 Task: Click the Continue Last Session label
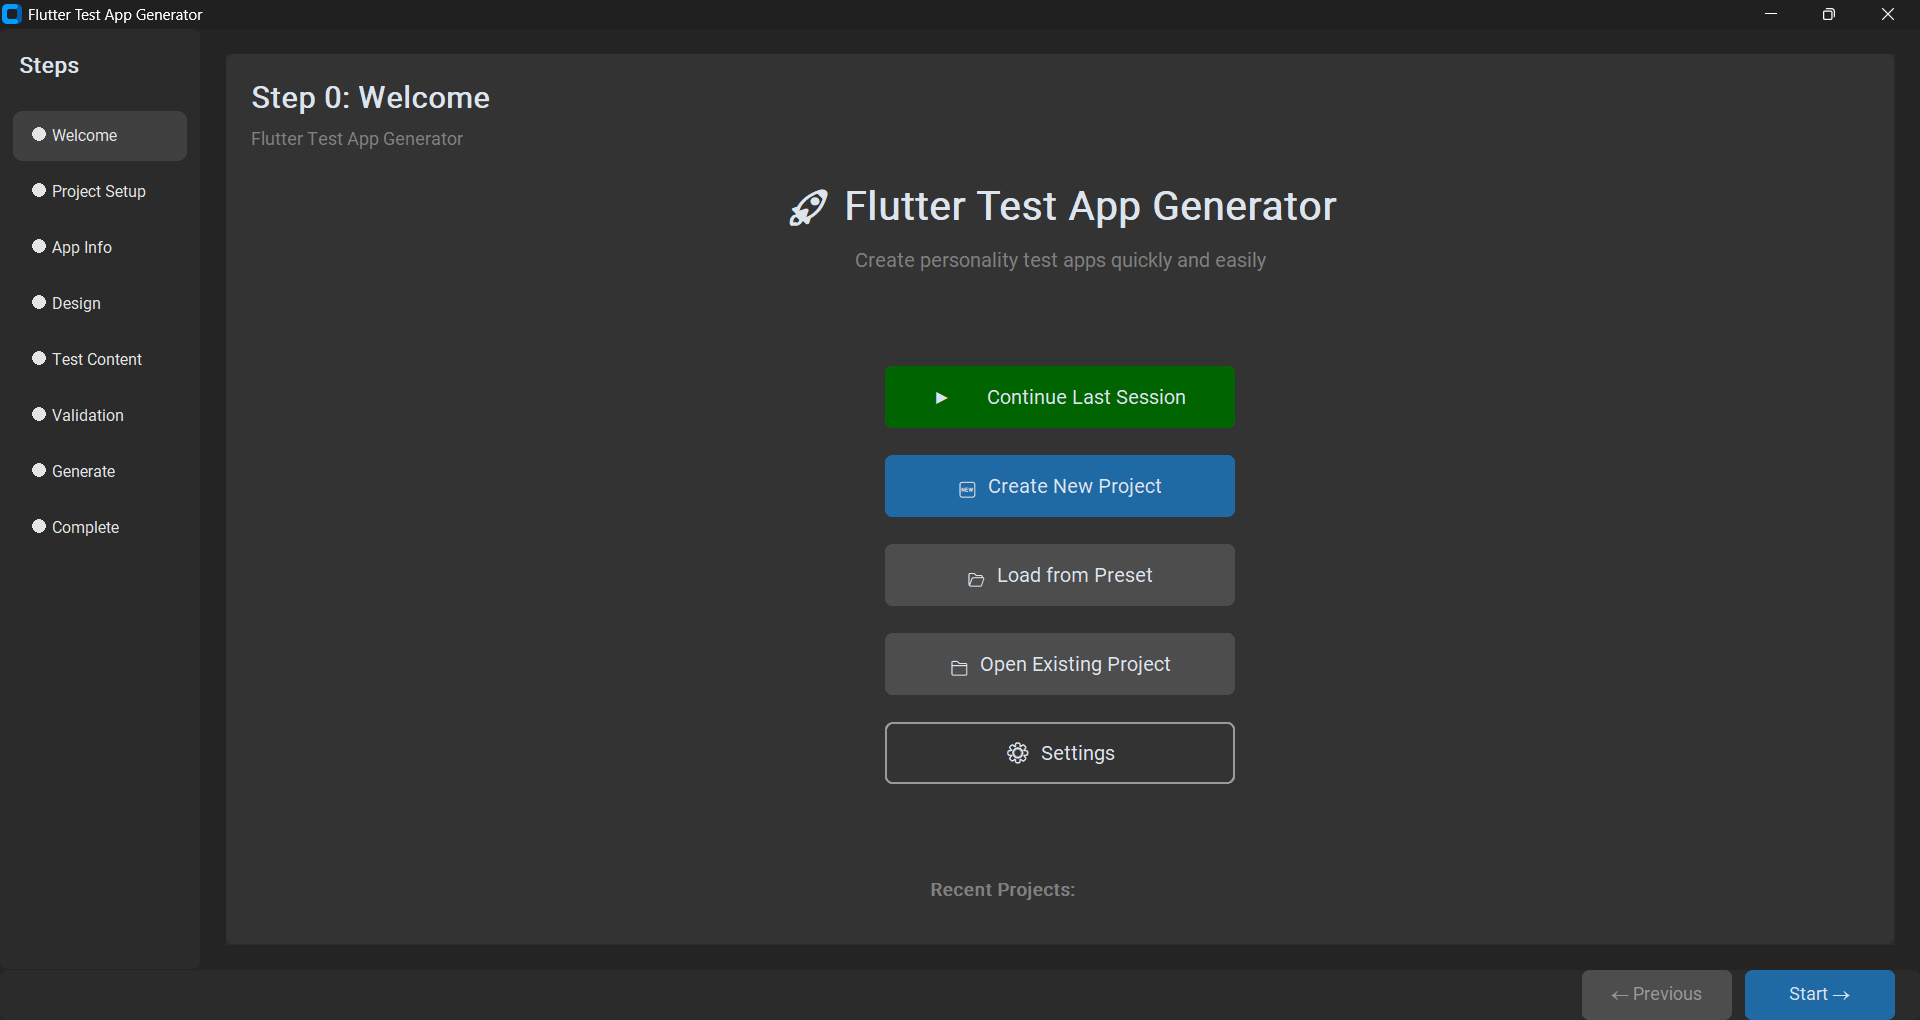pyautogui.click(x=1086, y=397)
